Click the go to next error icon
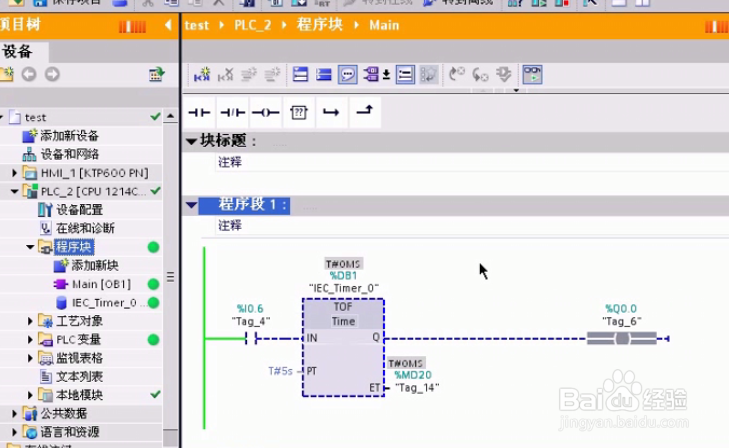This screenshot has height=448, width=729. pyautogui.click(x=480, y=74)
